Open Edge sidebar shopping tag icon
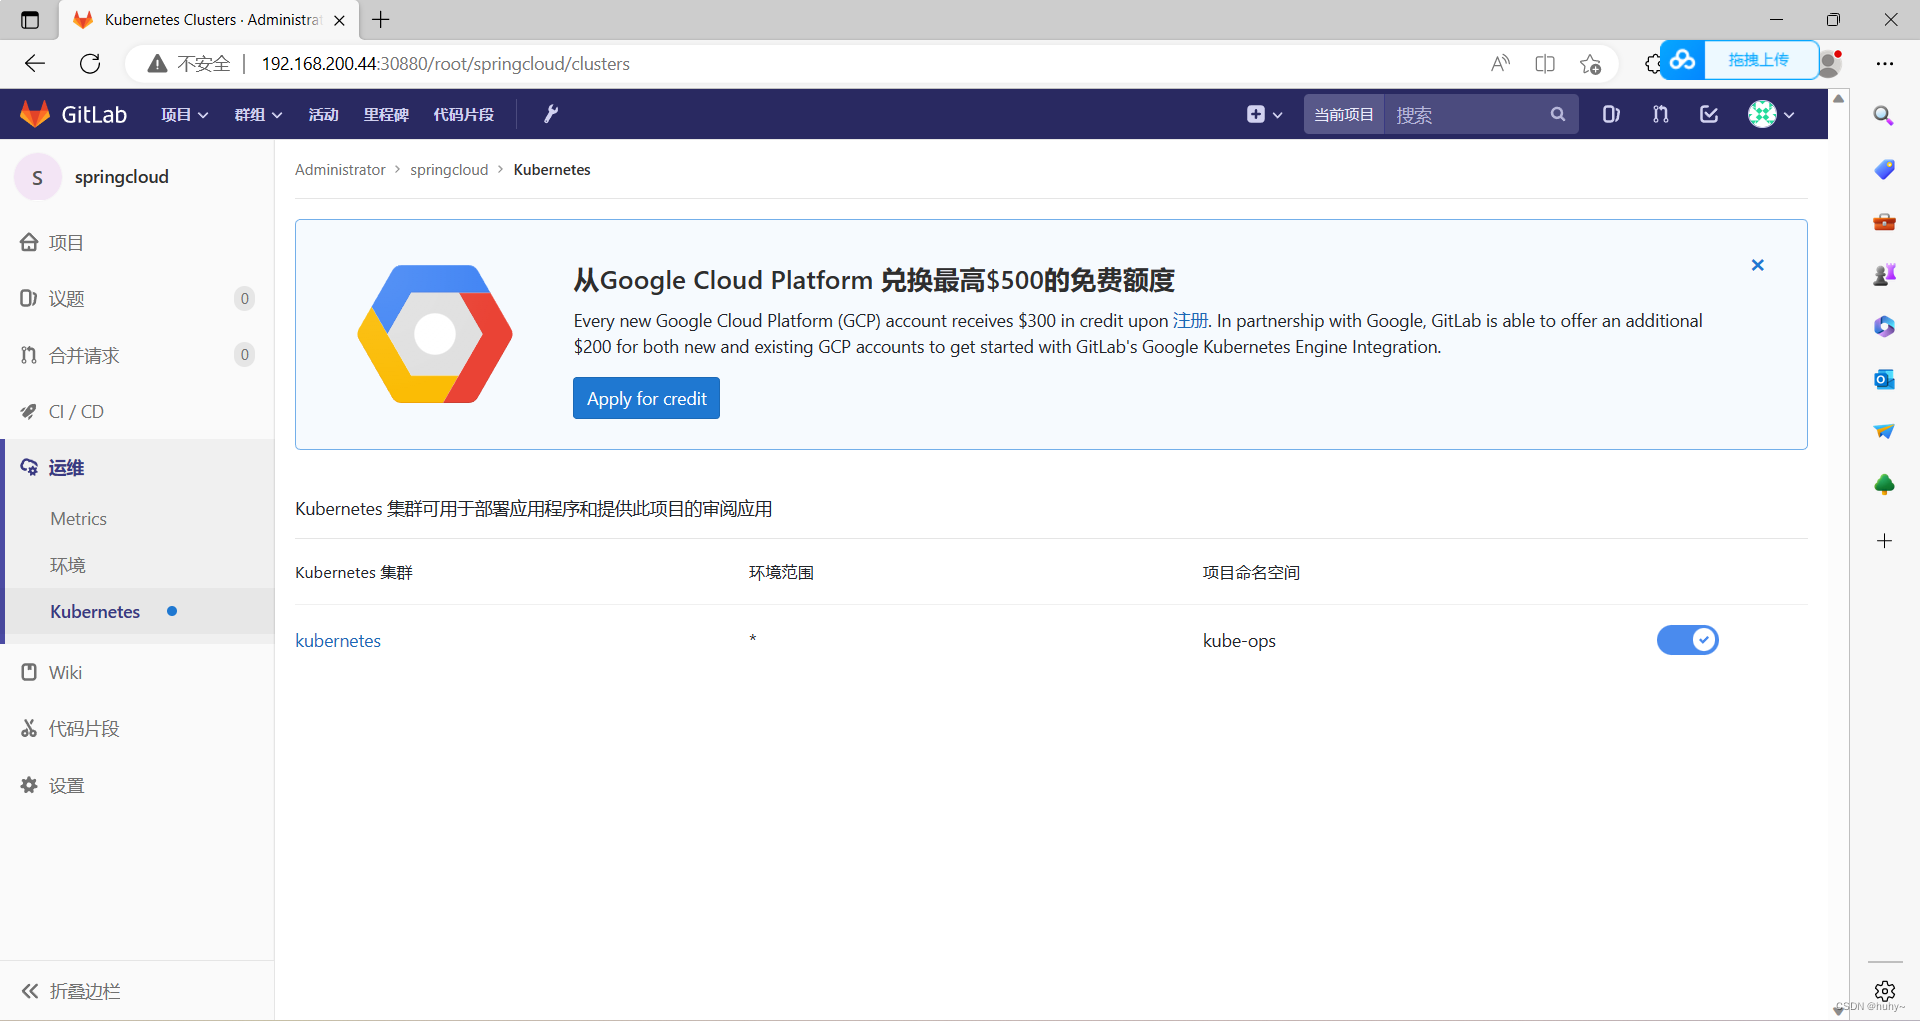 tap(1884, 169)
